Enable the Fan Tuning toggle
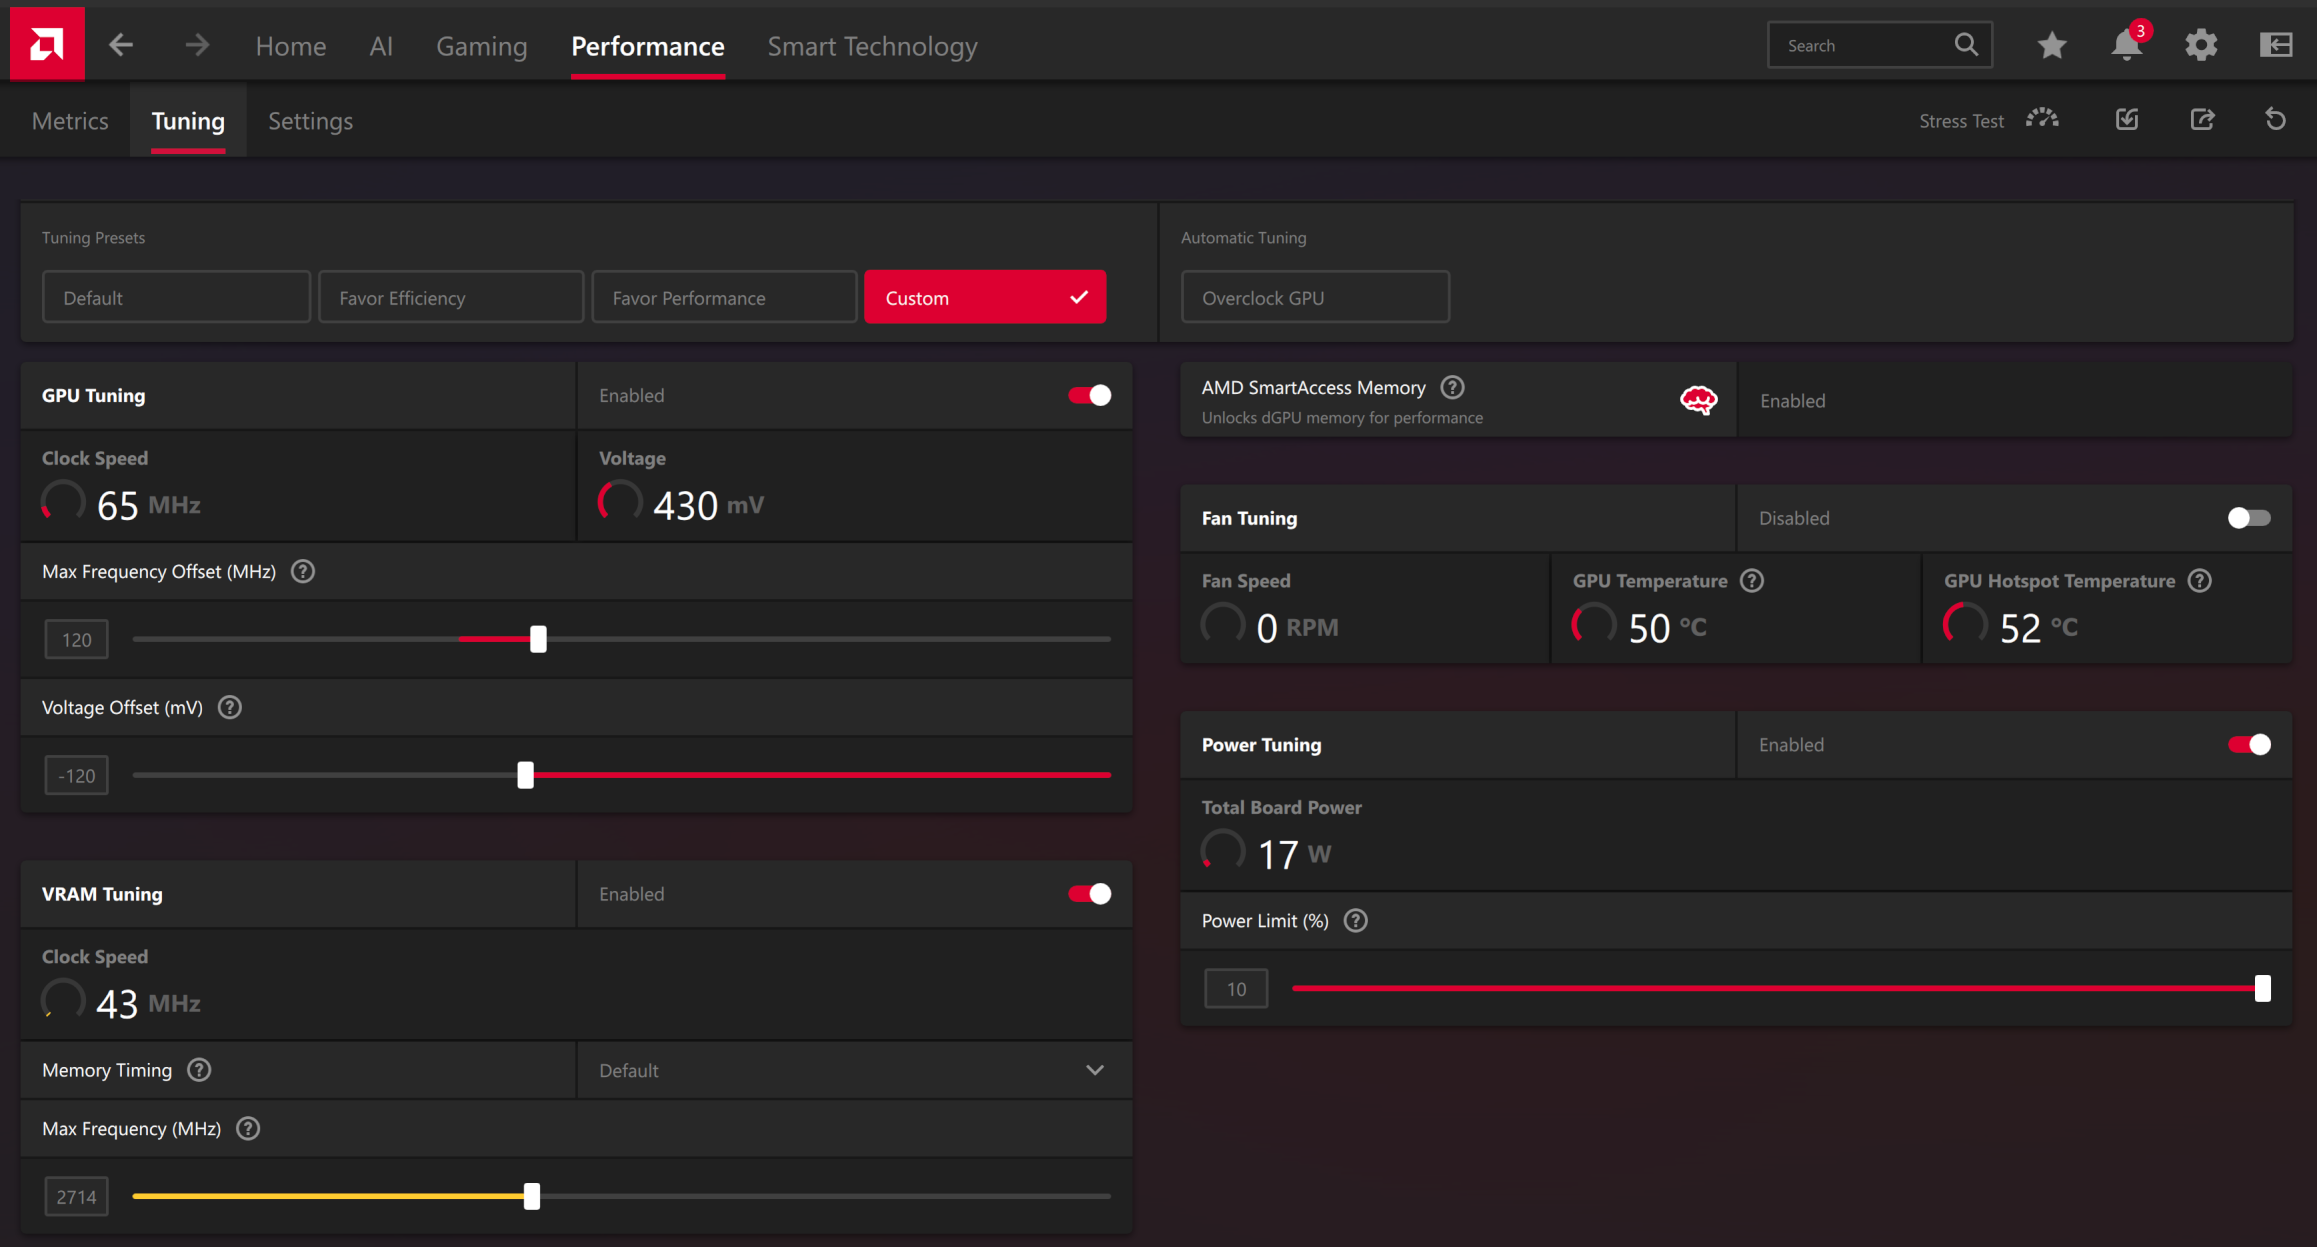Viewport: 2317px width, 1247px height. 2249,518
